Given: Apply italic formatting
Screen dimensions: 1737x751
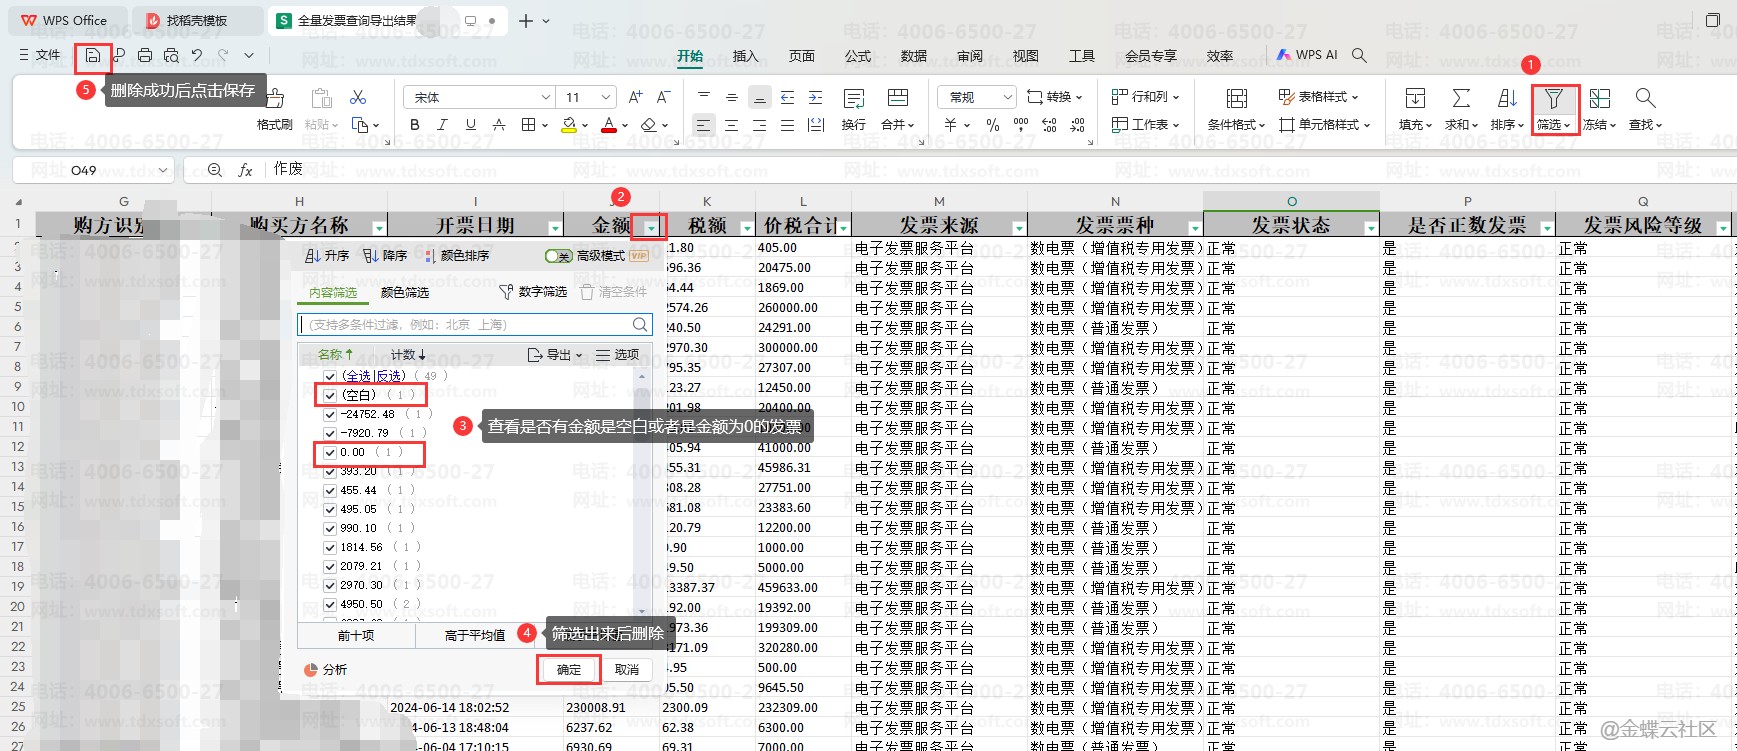Looking at the screenshot, I should 442,125.
